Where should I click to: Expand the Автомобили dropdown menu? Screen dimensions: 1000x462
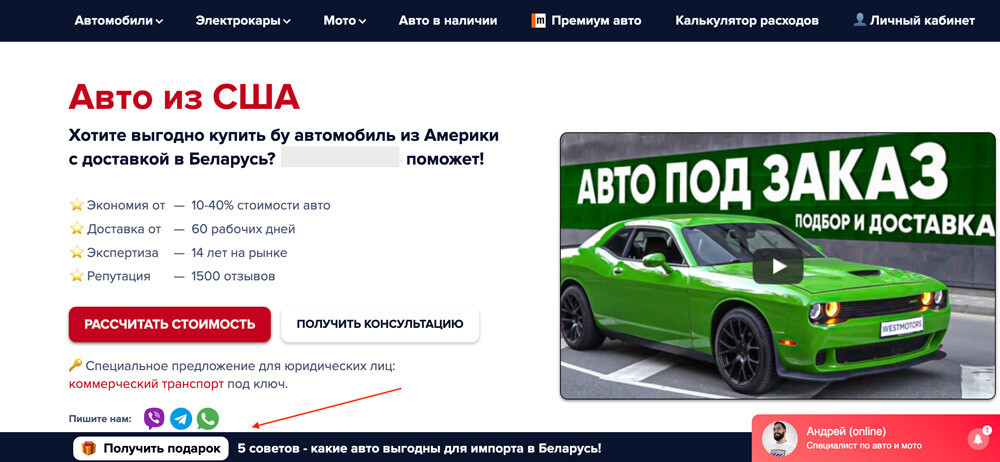(x=119, y=20)
